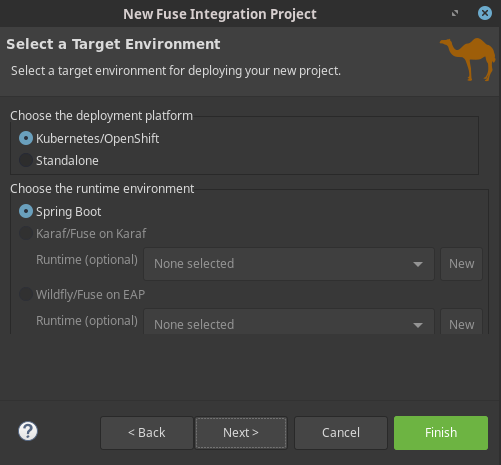
Task: Click New beside the Karaf runtime dropdown
Action: [461, 264]
